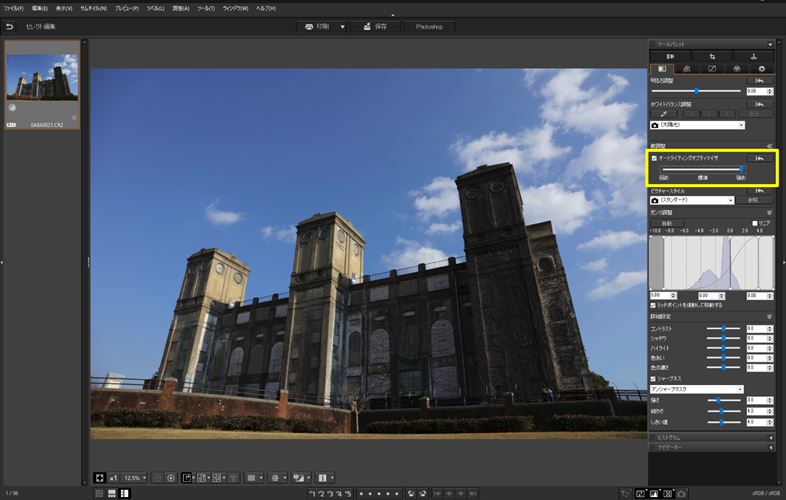786x500 pixels.
Task: Reset the Auto Lighting Optimizer setting
Action: (759, 158)
